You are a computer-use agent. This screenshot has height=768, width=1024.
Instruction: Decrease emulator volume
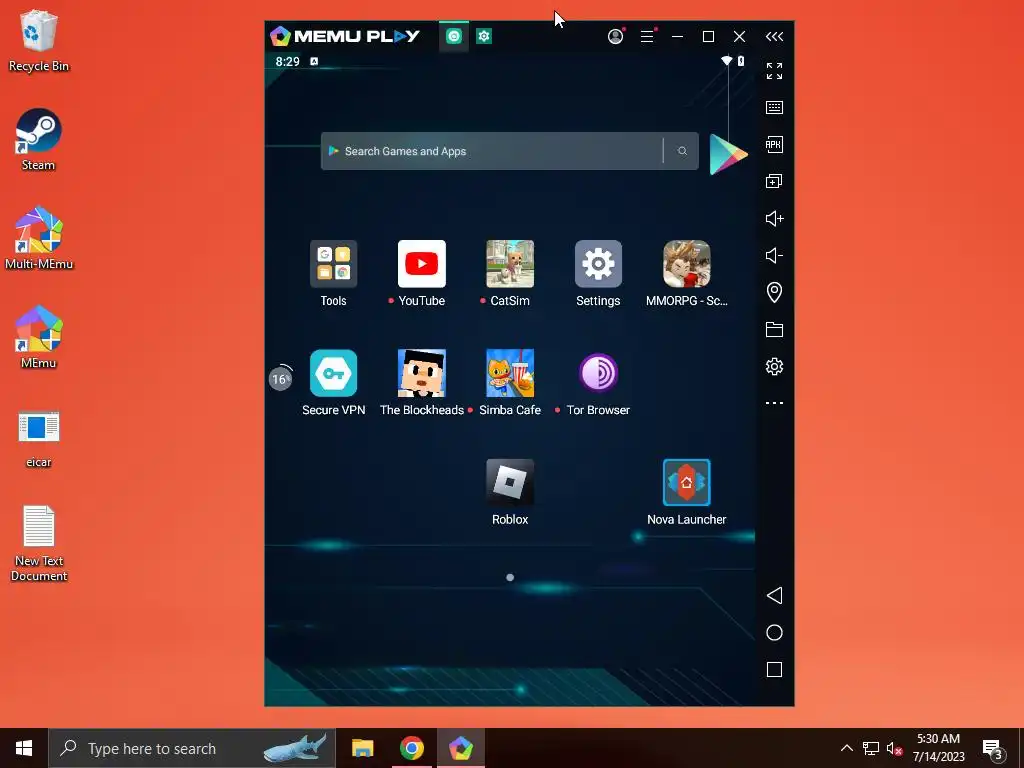click(x=774, y=255)
